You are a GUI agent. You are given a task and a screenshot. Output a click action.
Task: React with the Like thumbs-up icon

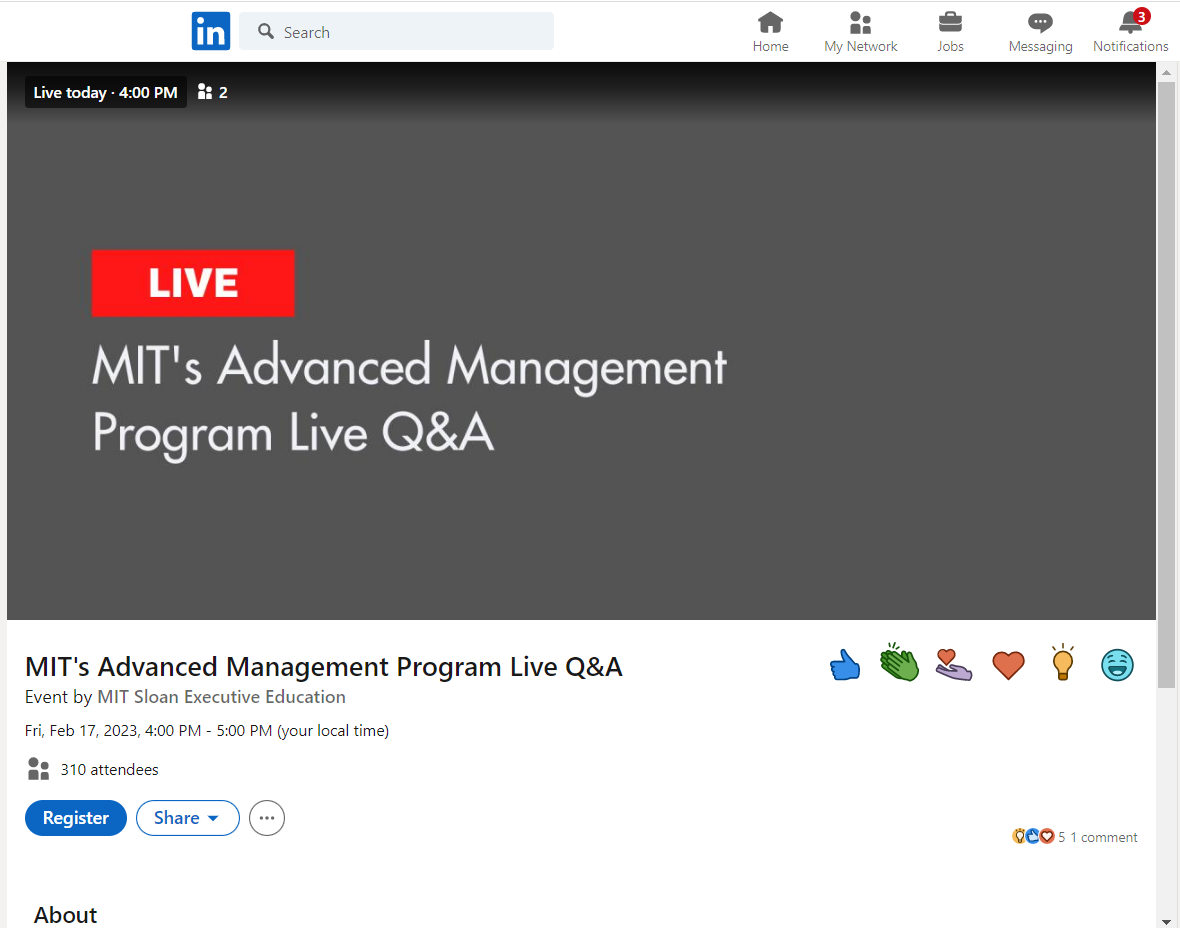[x=844, y=665]
